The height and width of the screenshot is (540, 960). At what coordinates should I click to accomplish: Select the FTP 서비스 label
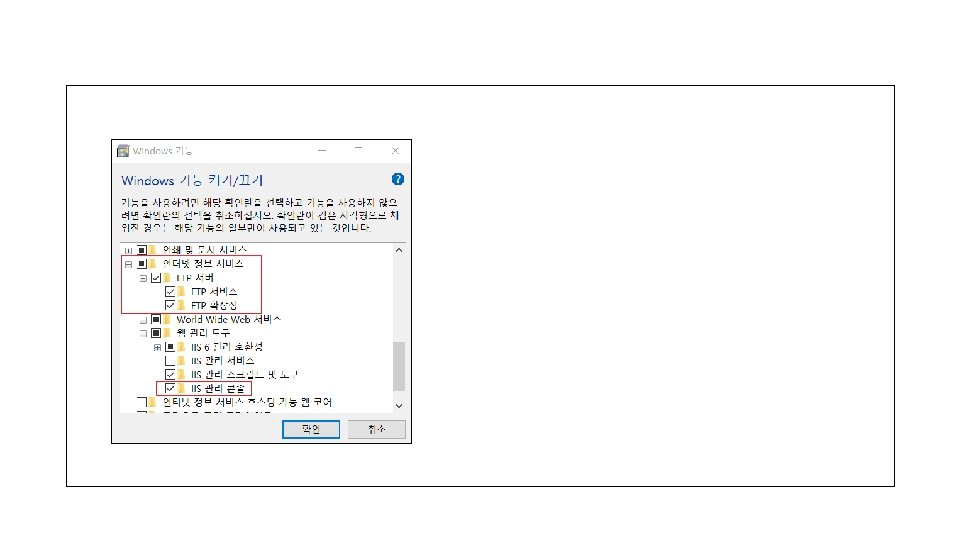coord(214,292)
